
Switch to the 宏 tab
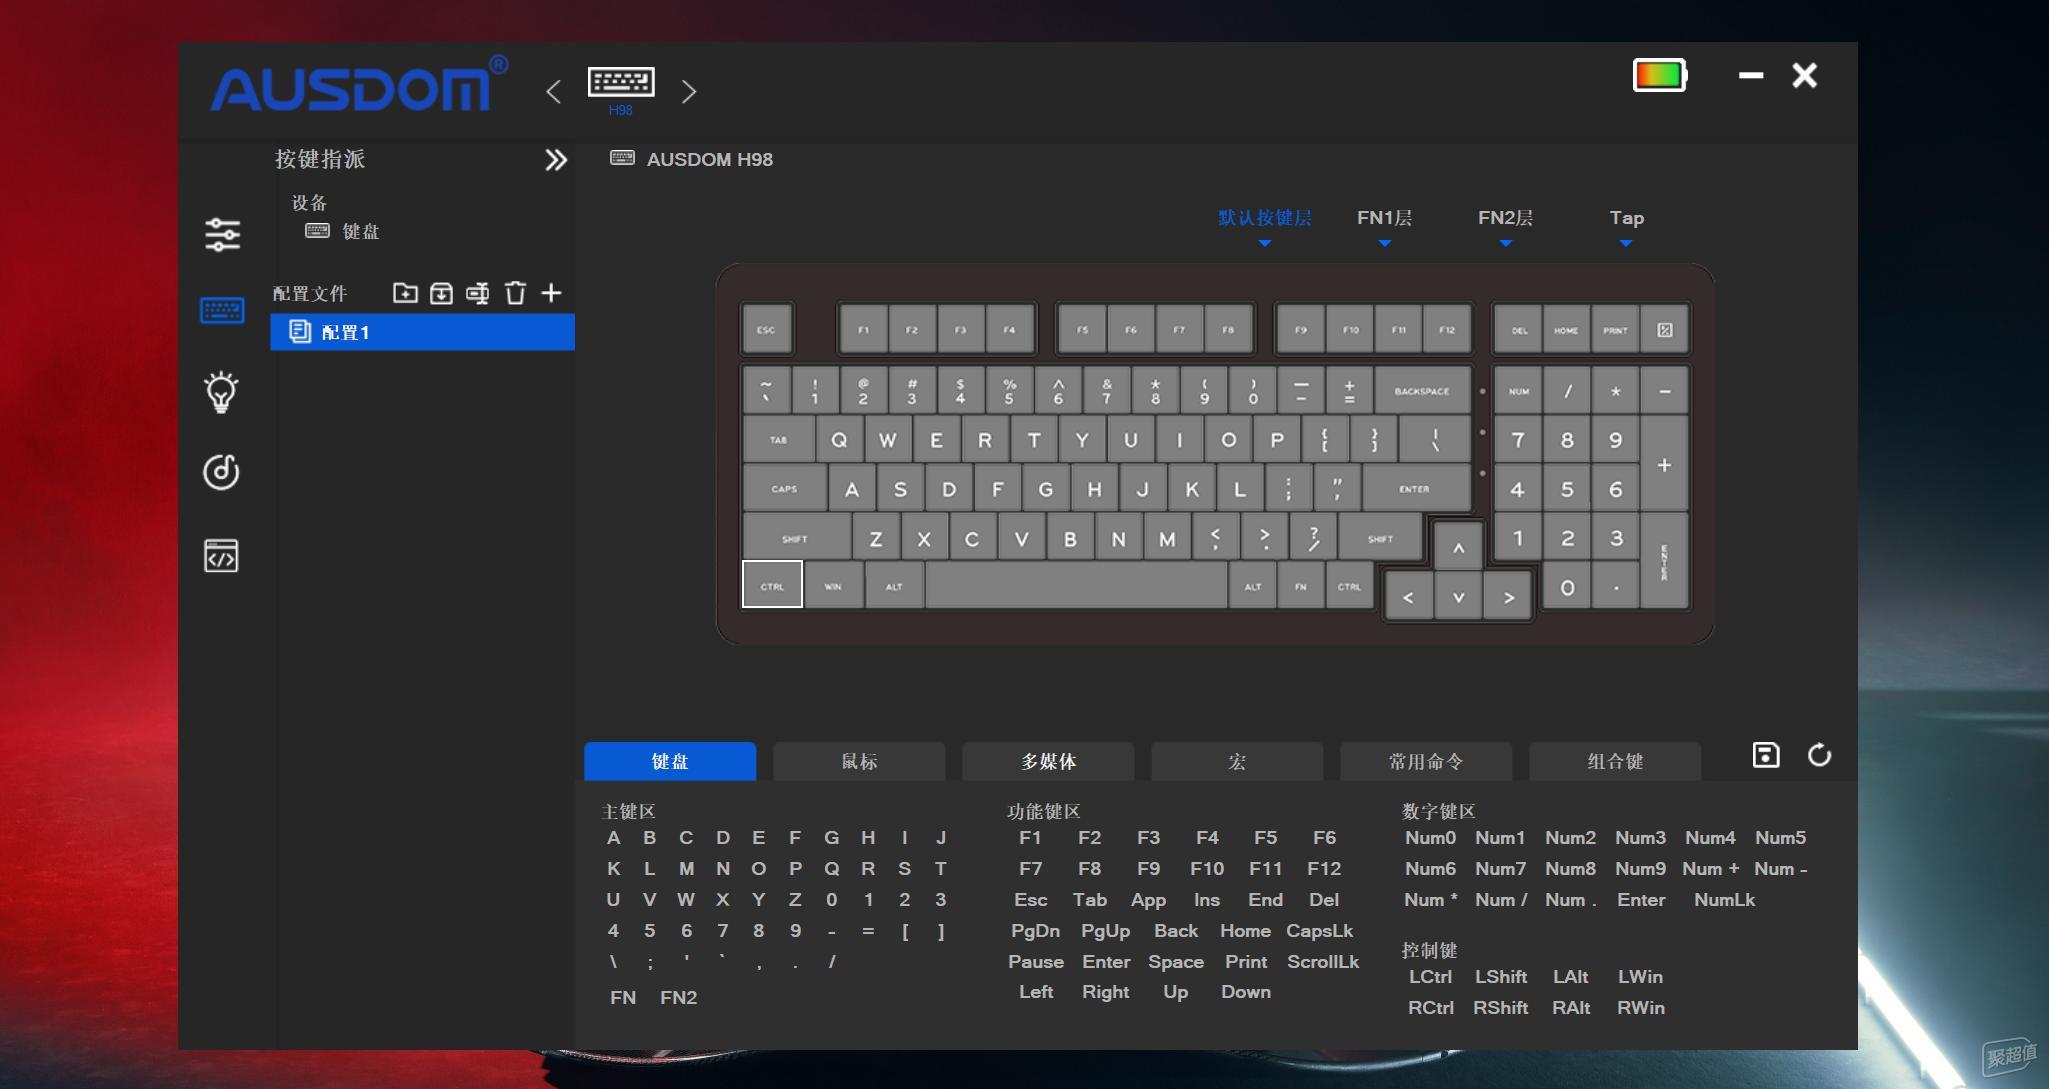[1237, 761]
